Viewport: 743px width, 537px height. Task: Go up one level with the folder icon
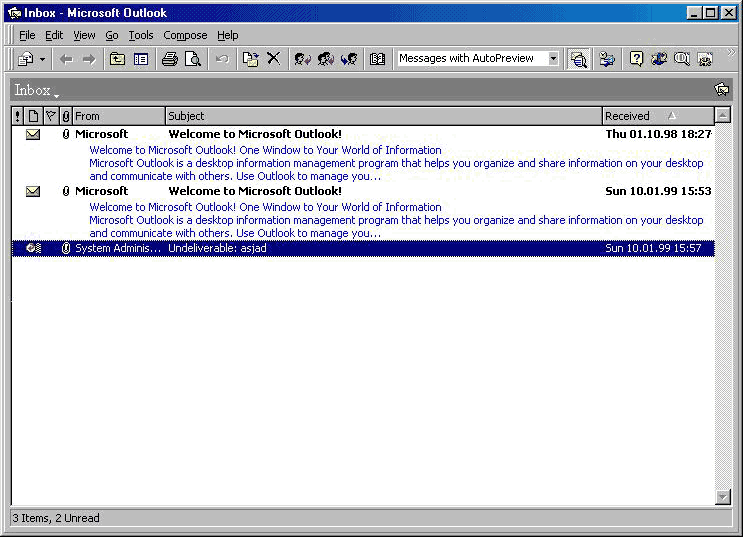pyautogui.click(x=117, y=59)
